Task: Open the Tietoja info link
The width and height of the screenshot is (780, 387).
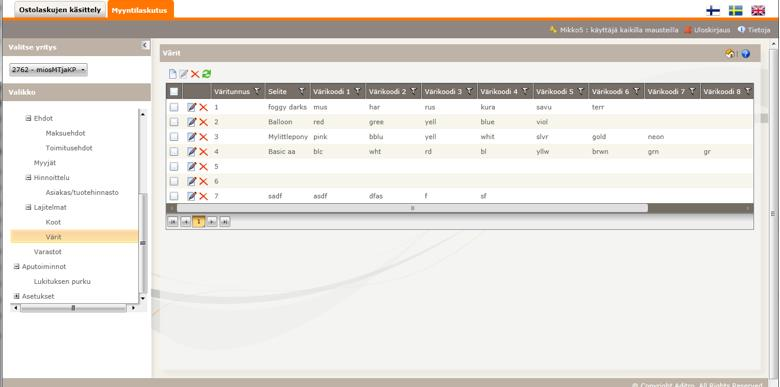Action: [x=759, y=30]
